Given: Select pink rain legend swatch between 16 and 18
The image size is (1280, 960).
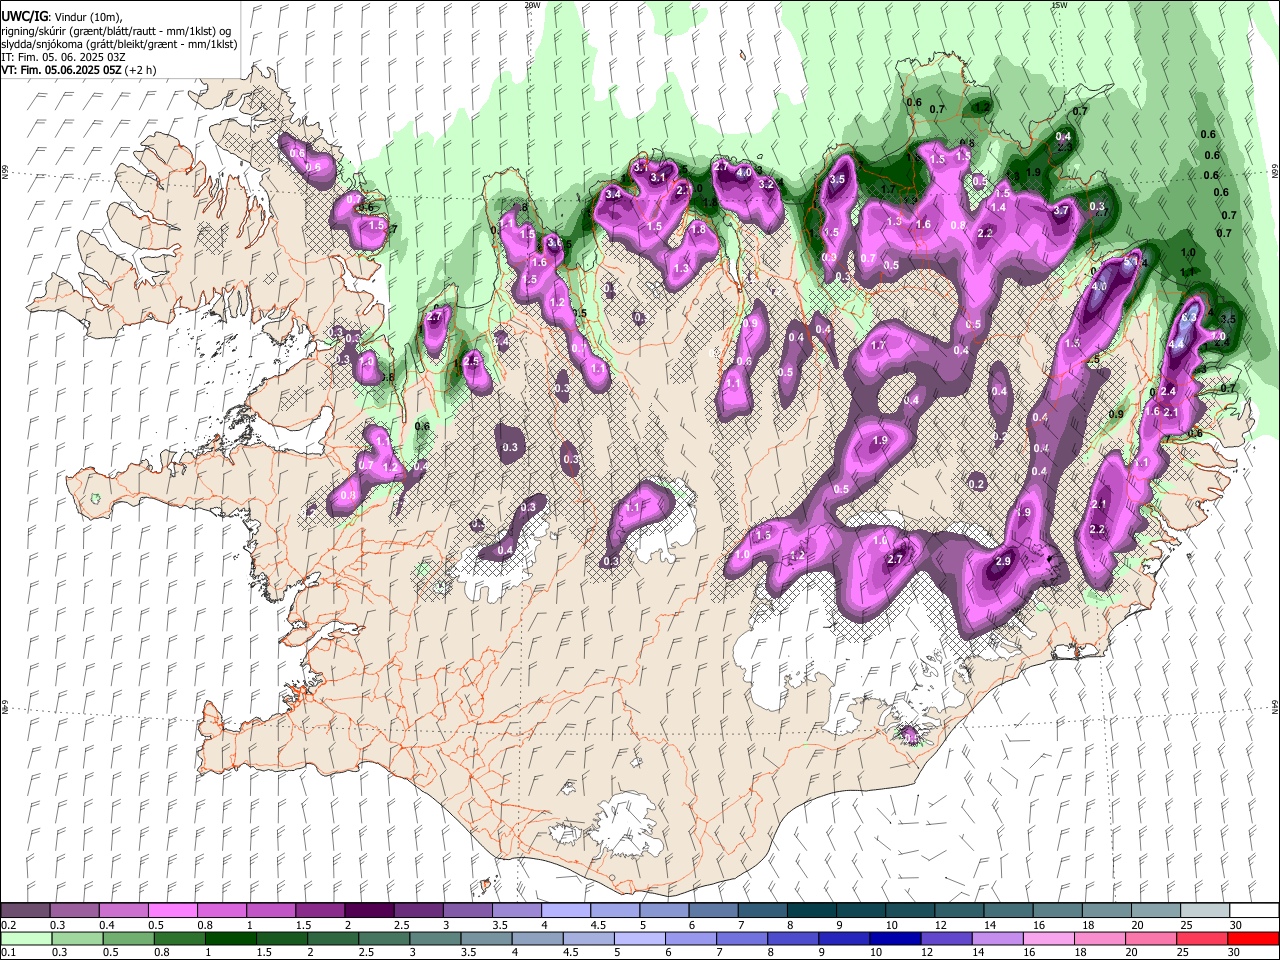Looking at the screenshot, I should pos(1048,939).
